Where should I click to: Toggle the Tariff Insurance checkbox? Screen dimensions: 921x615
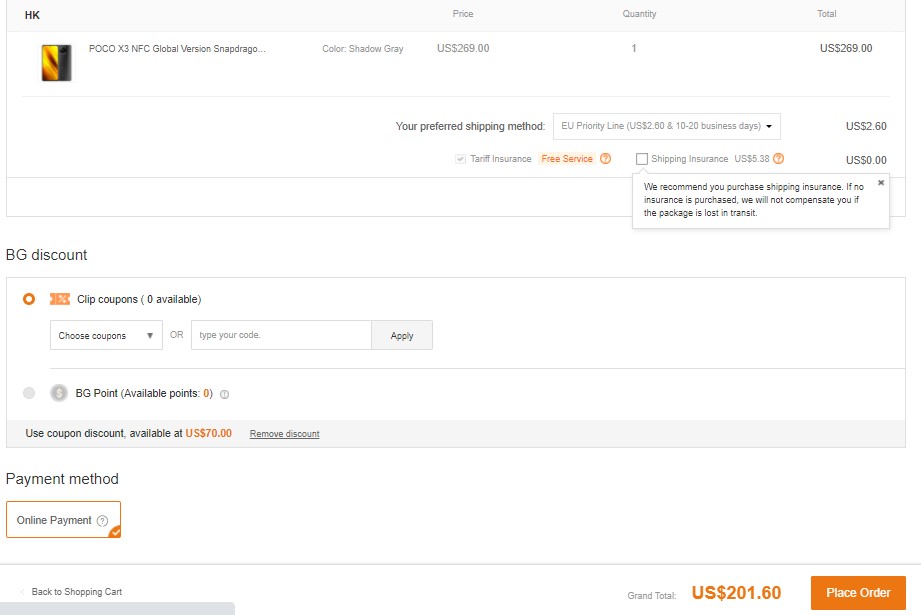[x=460, y=159]
